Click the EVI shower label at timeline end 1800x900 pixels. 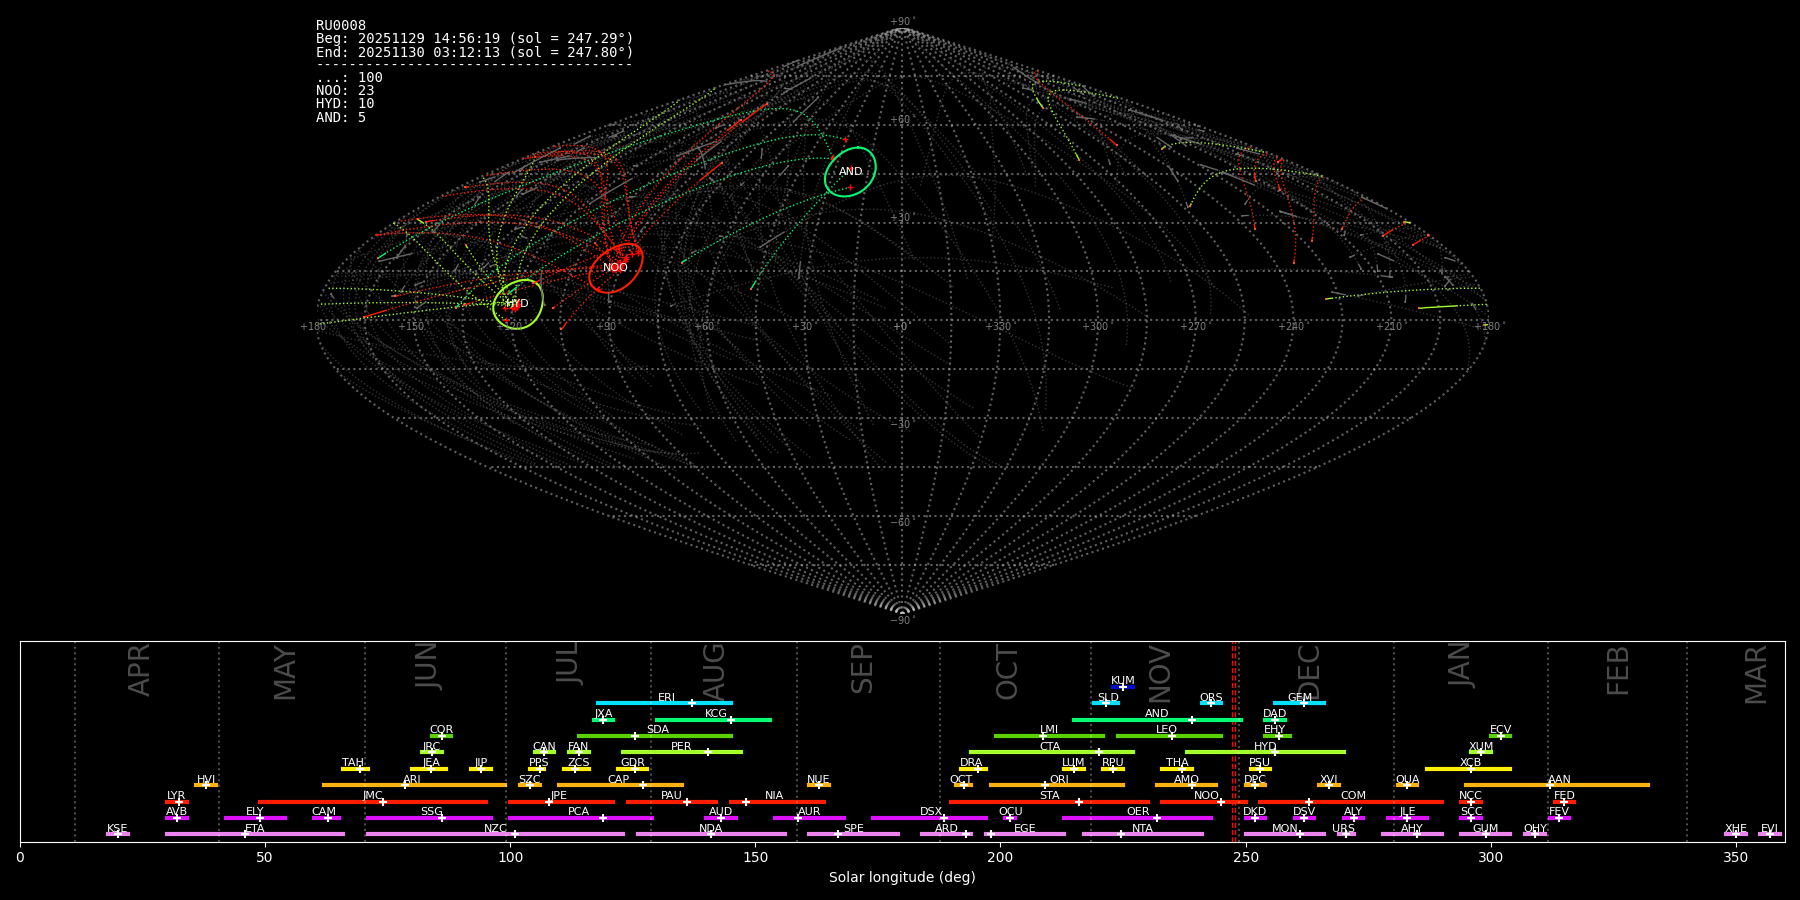tap(1769, 829)
